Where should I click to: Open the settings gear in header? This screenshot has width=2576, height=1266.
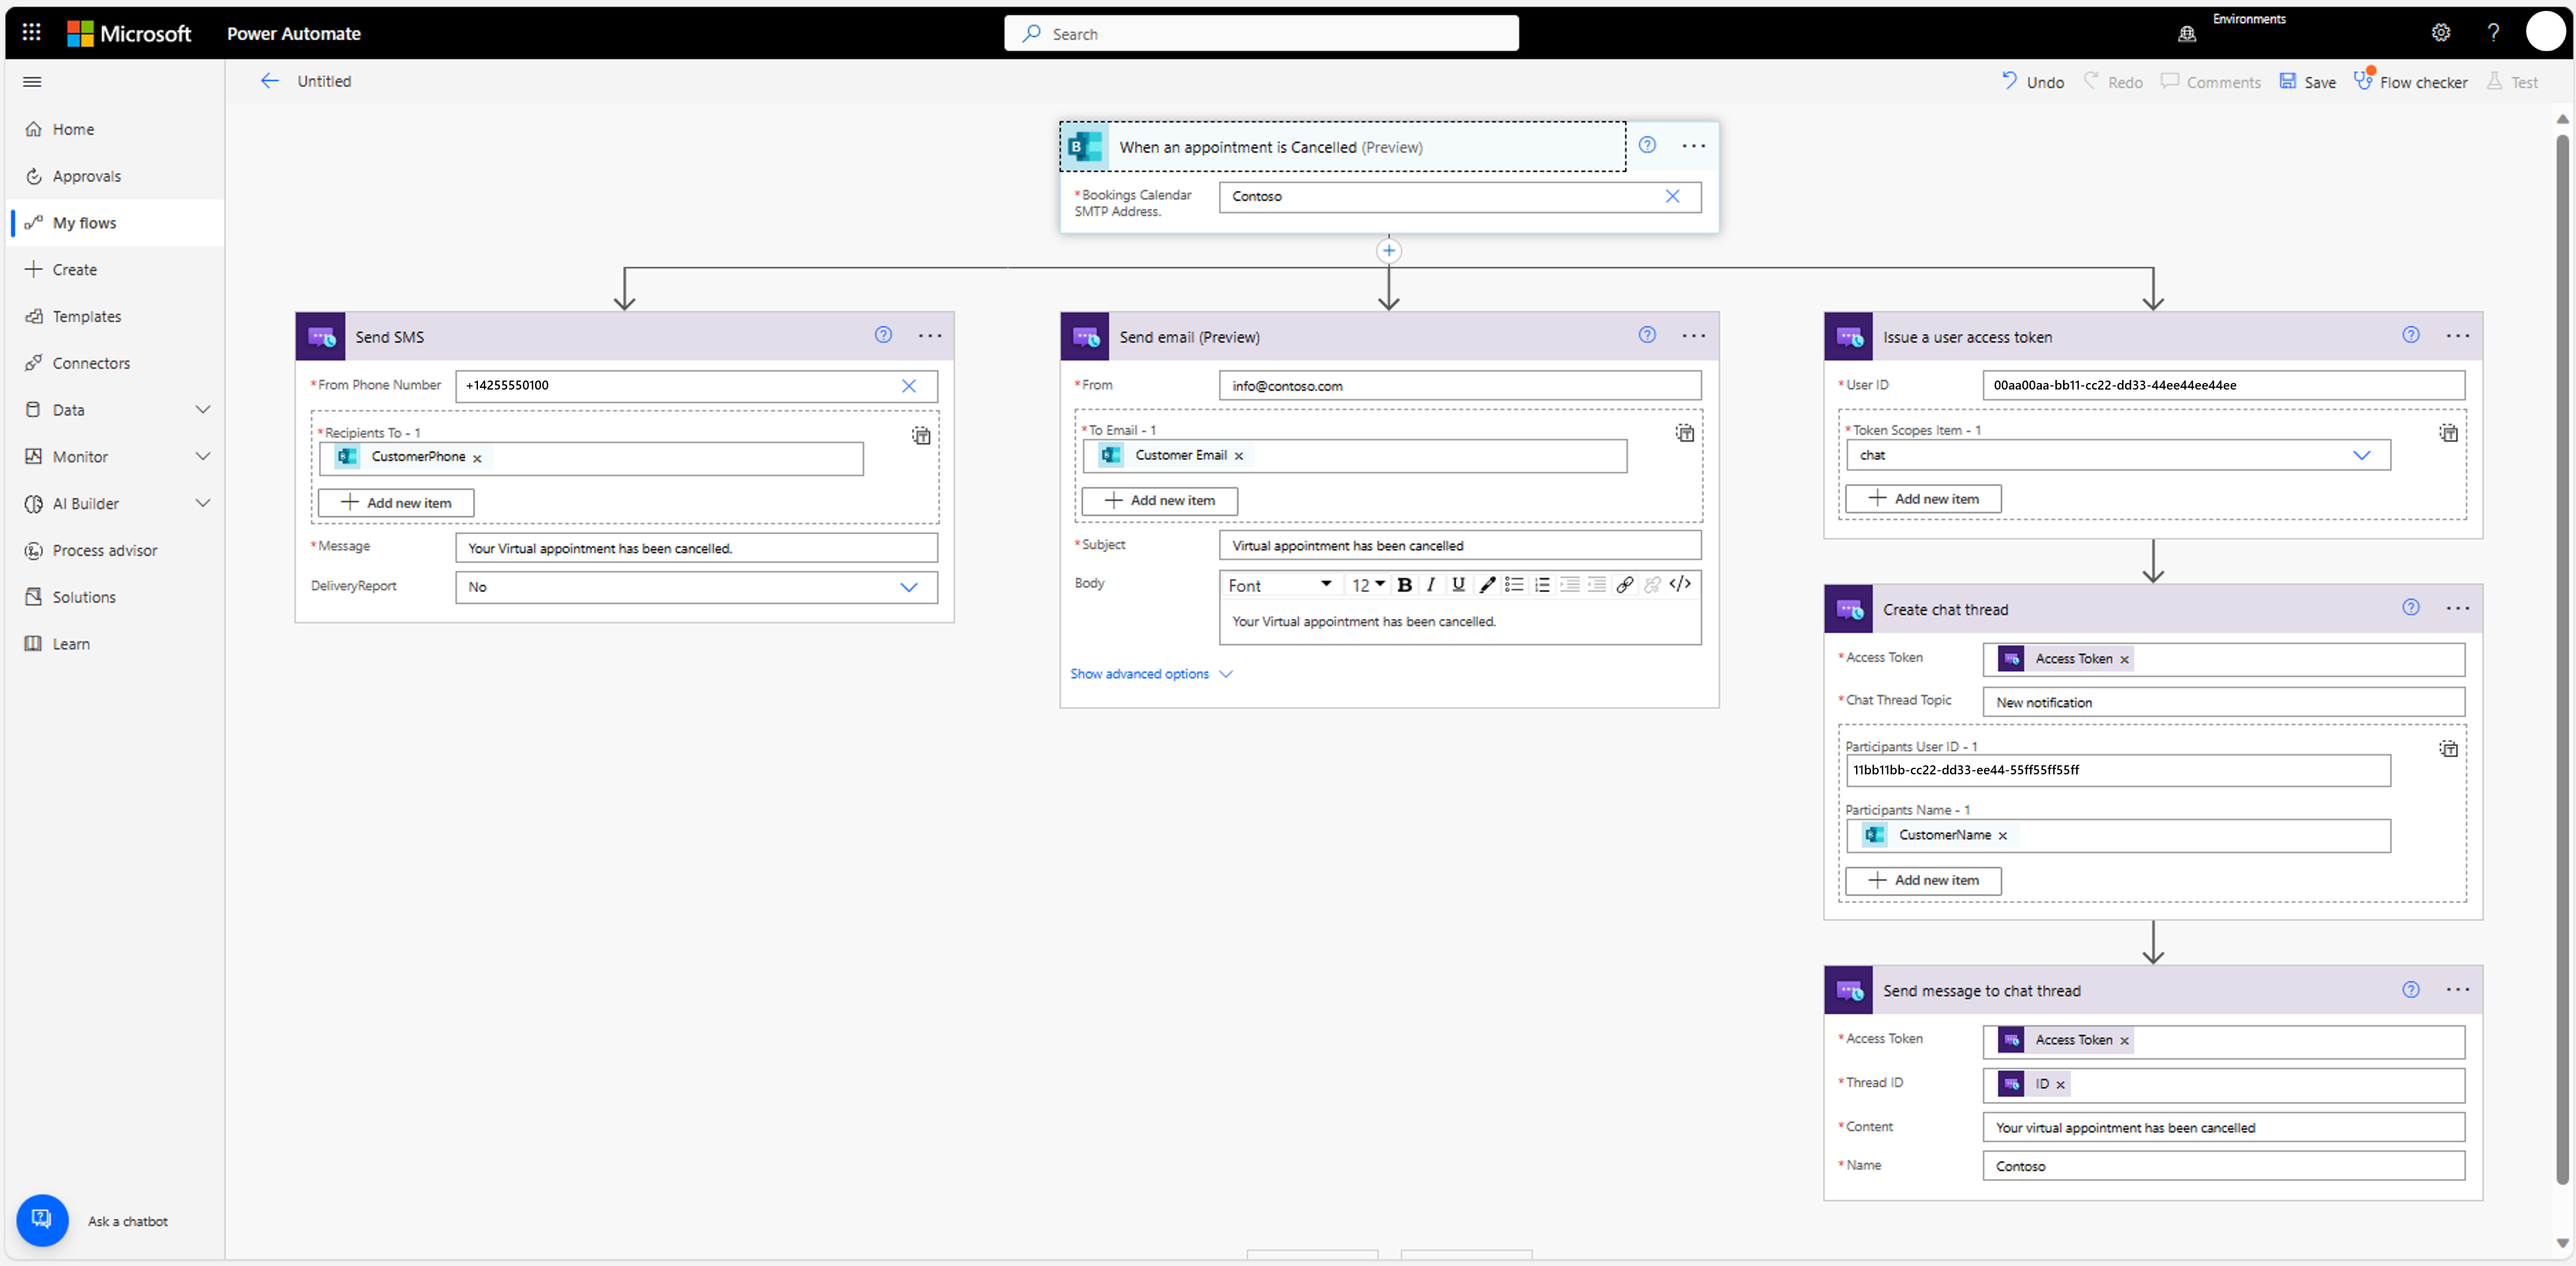2440,33
